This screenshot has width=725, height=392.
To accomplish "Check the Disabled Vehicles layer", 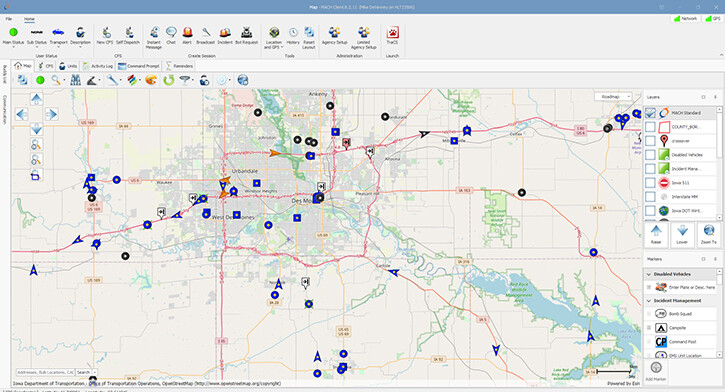I will click(x=651, y=155).
